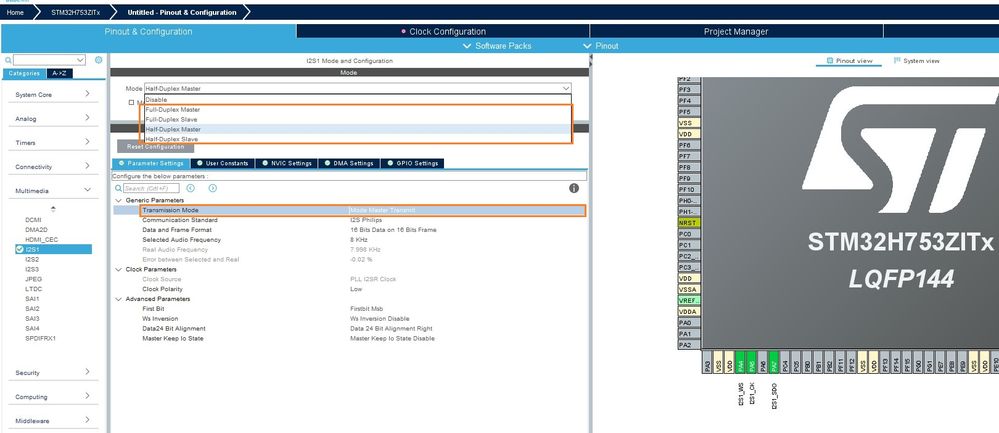Click the parameter info icon
The width and height of the screenshot is (999, 433).
coord(574,188)
